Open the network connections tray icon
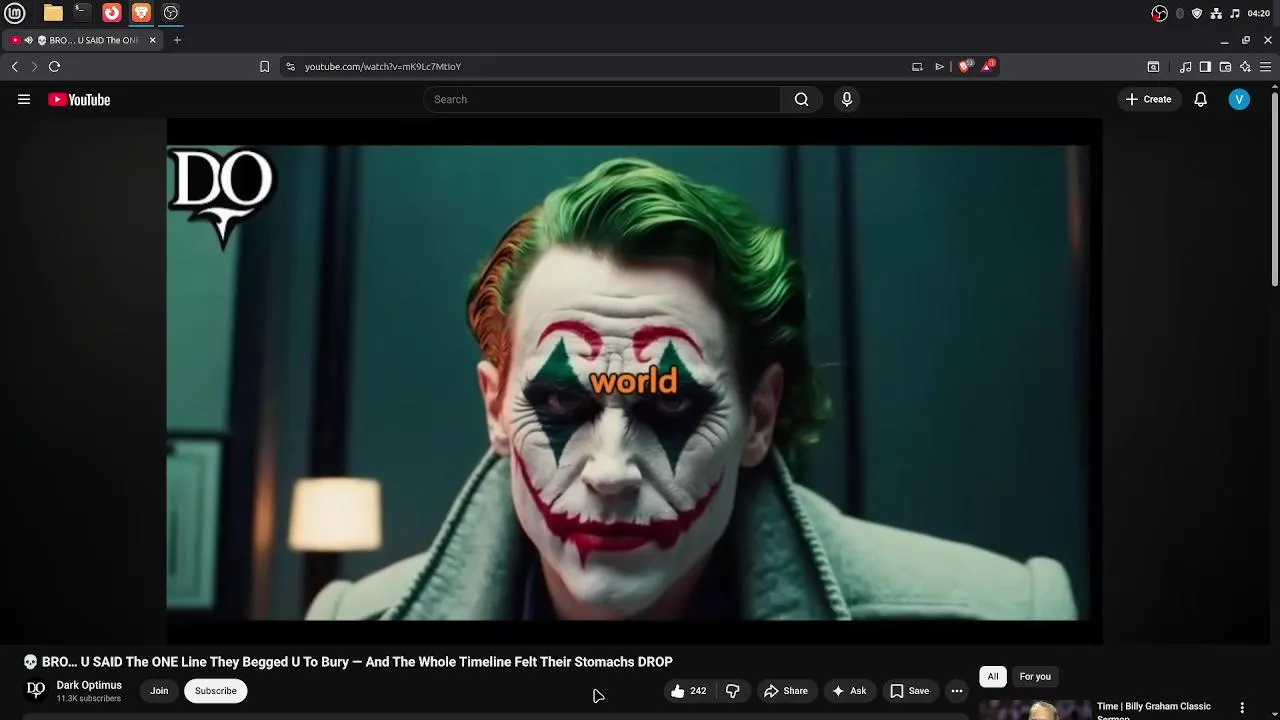This screenshot has width=1280, height=720. pyautogui.click(x=1216, y=13)
